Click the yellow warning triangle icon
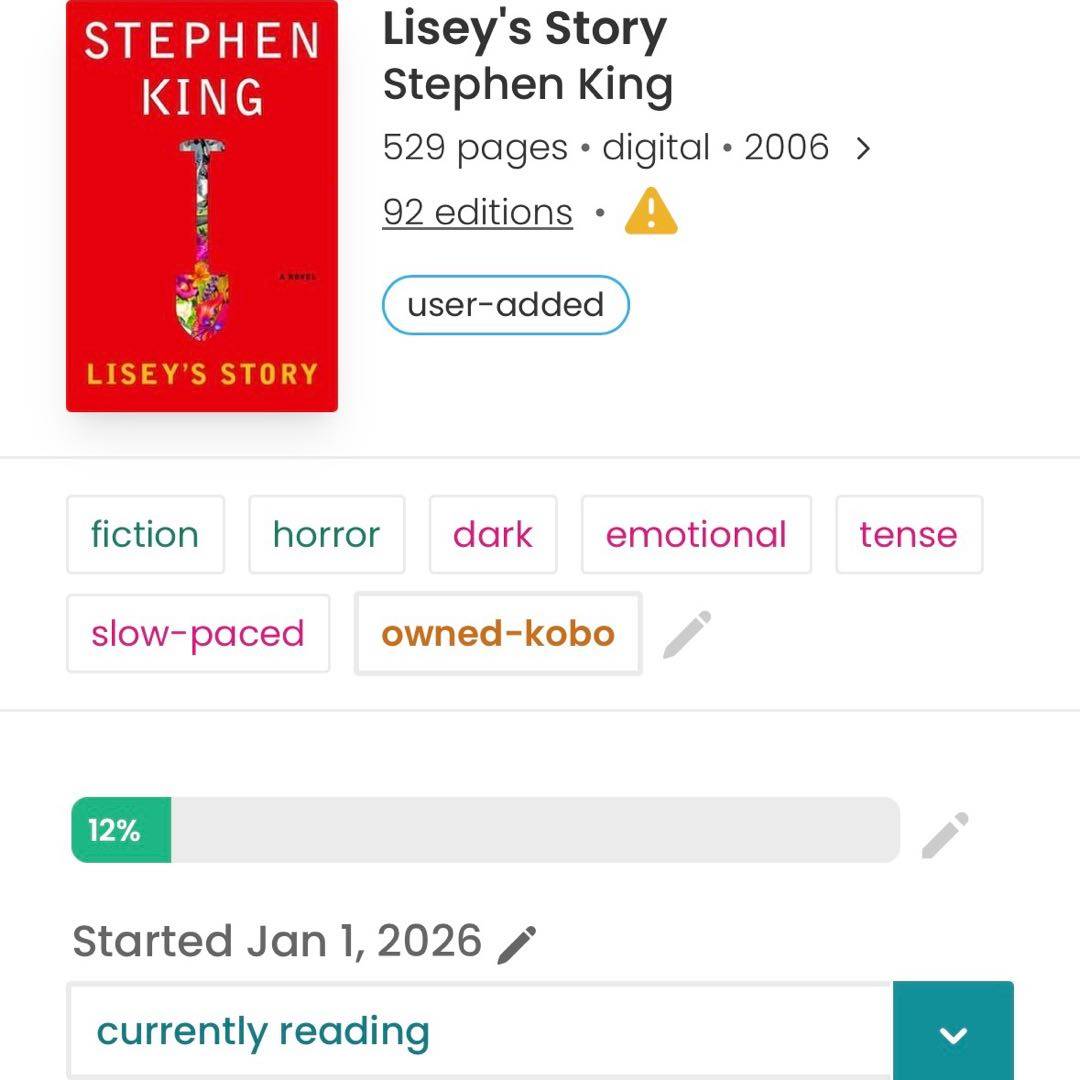 click(651, 212)
